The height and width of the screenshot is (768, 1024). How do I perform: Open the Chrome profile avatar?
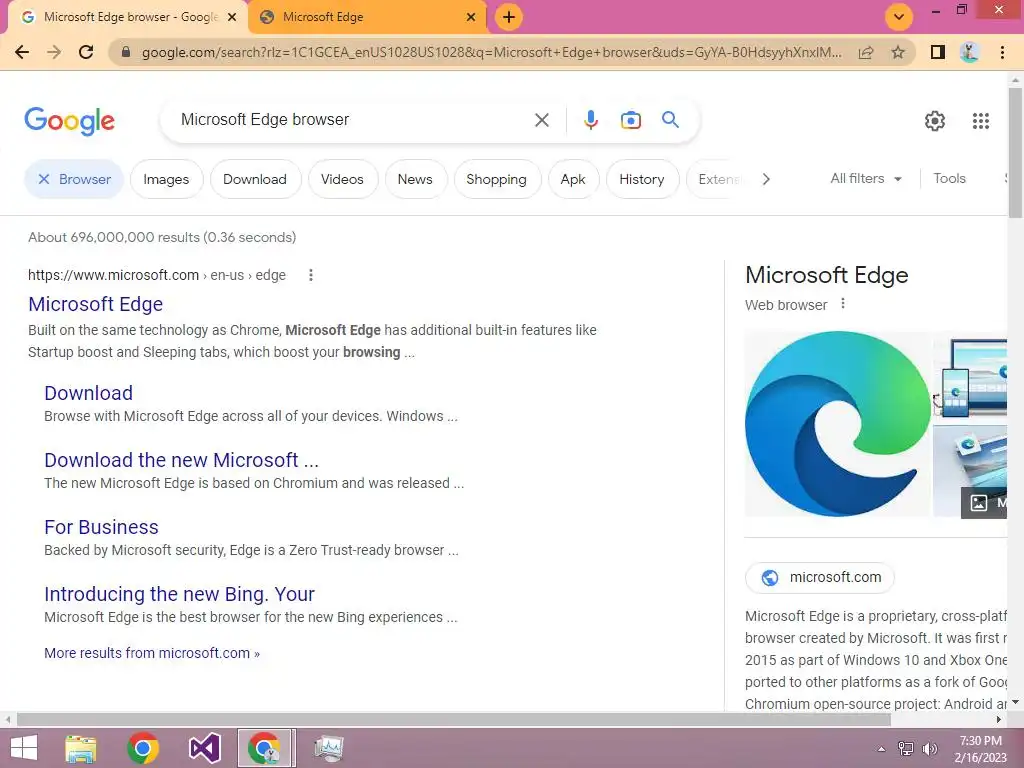click(x=970, y=52)
